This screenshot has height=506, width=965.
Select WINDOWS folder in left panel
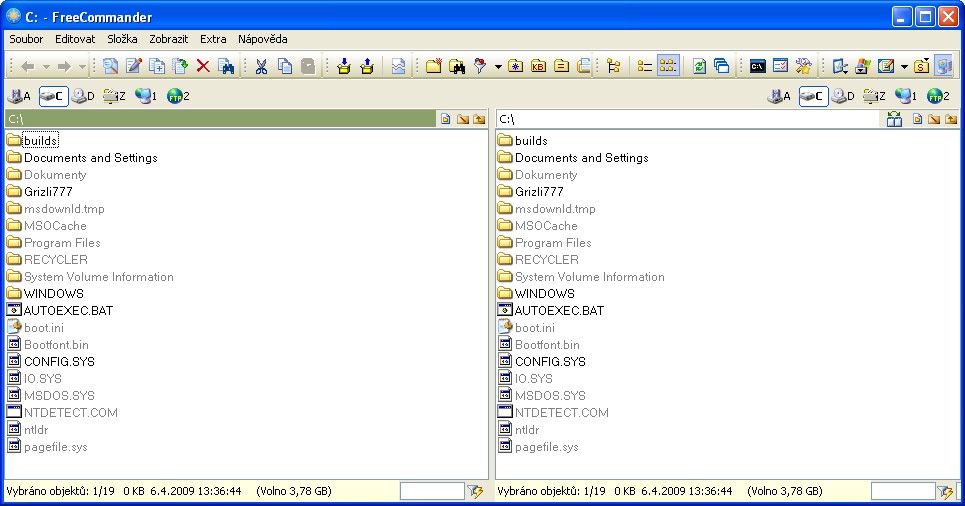point(53,294)
